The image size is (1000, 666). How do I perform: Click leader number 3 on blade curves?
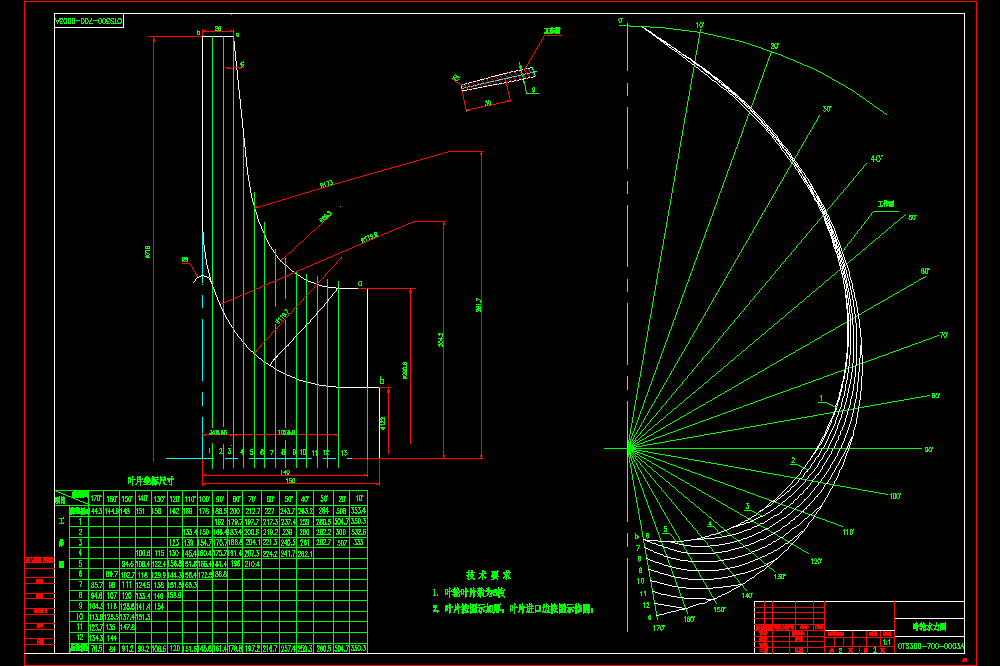click(747, 507)
